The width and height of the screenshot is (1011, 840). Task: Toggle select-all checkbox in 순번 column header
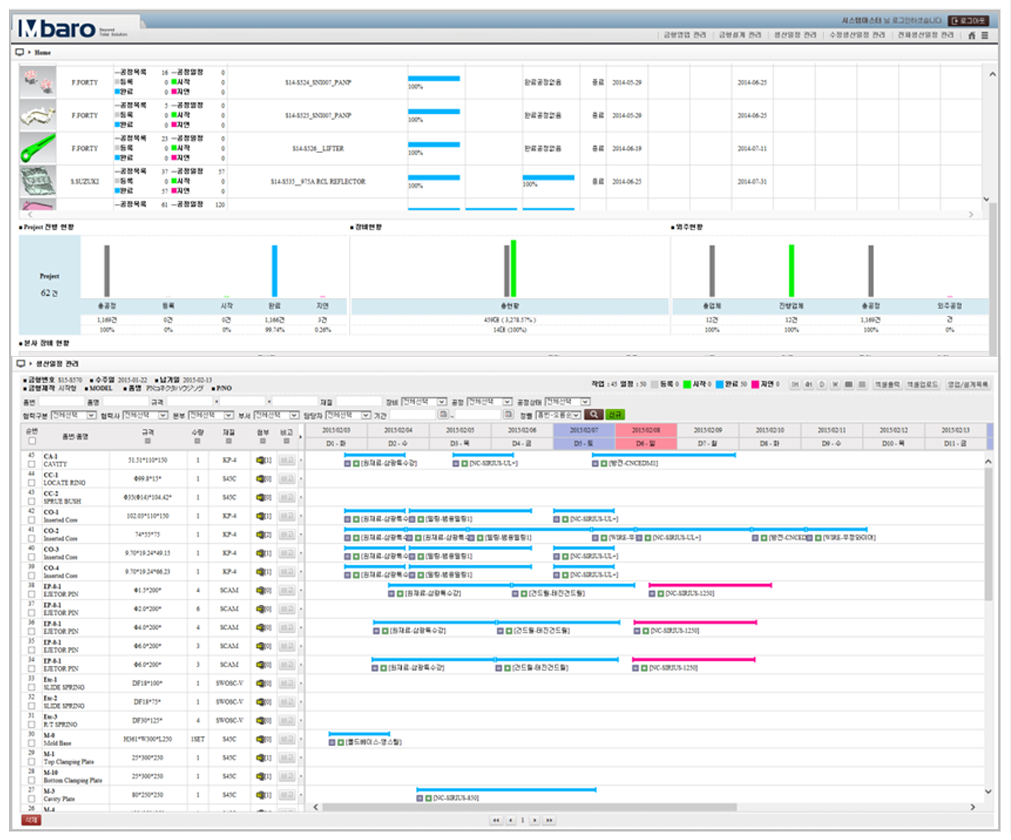[x=31, y=440]
